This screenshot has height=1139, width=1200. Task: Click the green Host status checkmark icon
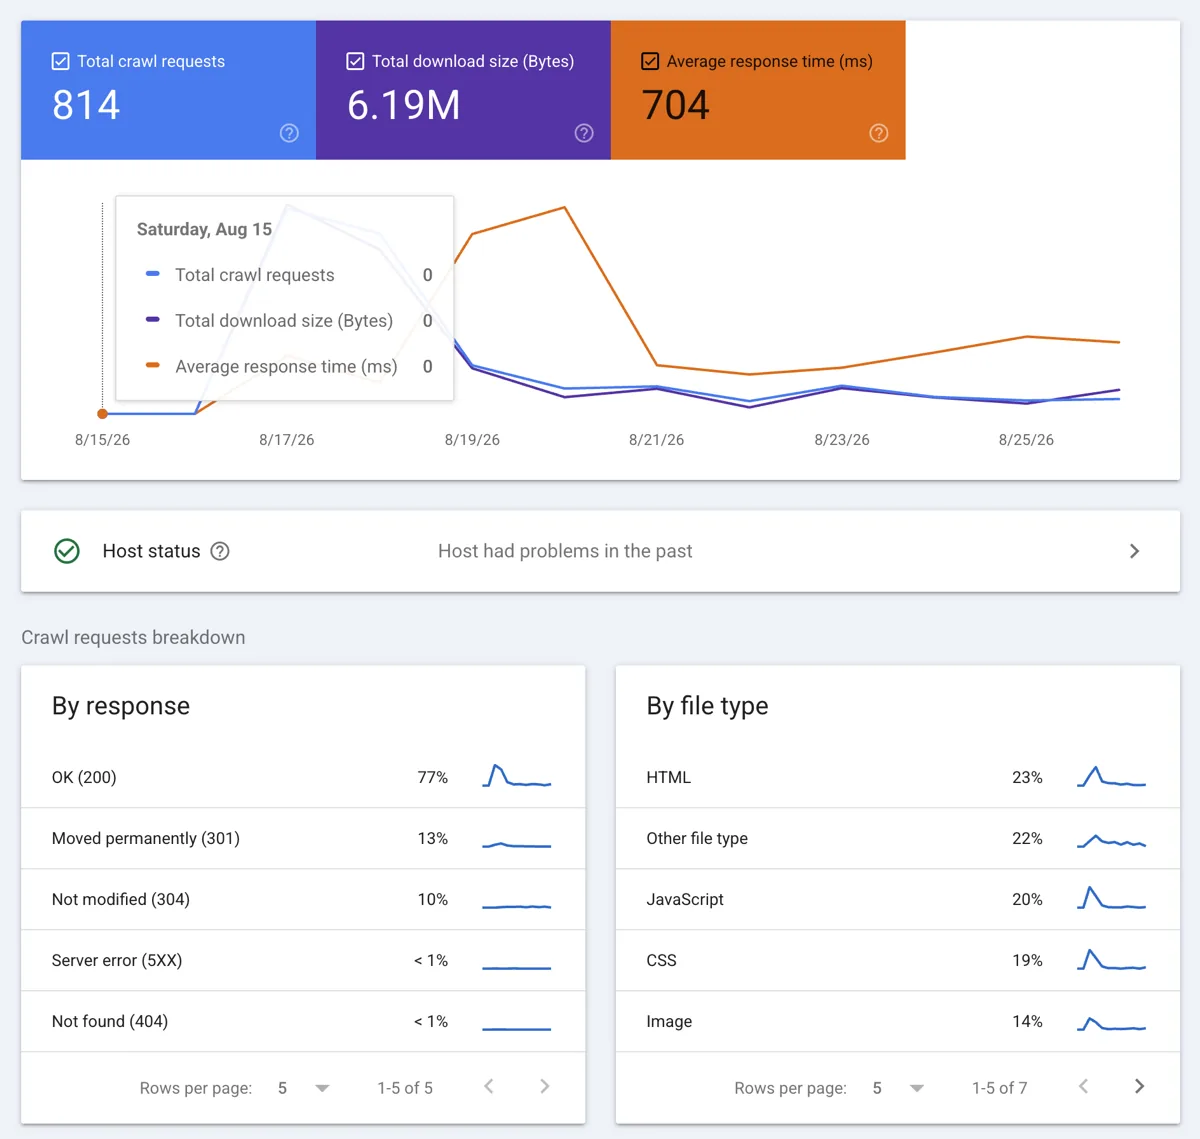click(67, 551)
